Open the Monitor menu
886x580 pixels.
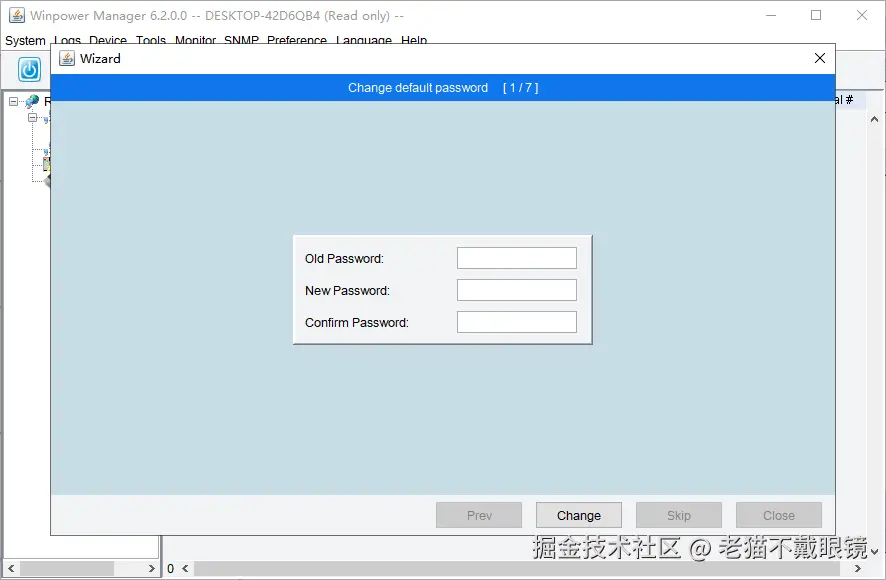pyautogui.click(x=196, y=40)
